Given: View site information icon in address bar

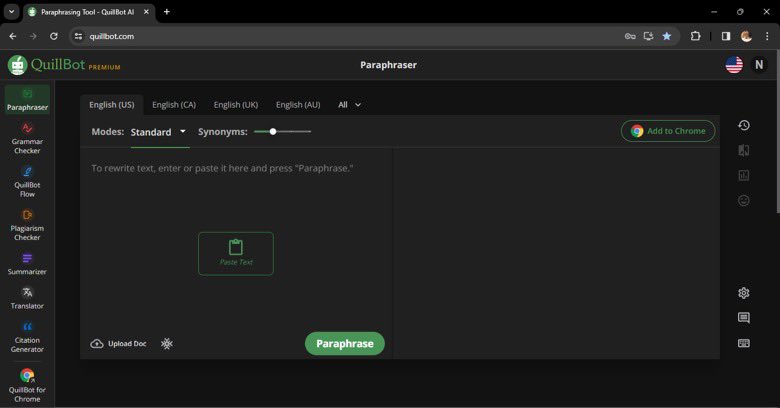Looking at the screenshot, I should (78, 36).
